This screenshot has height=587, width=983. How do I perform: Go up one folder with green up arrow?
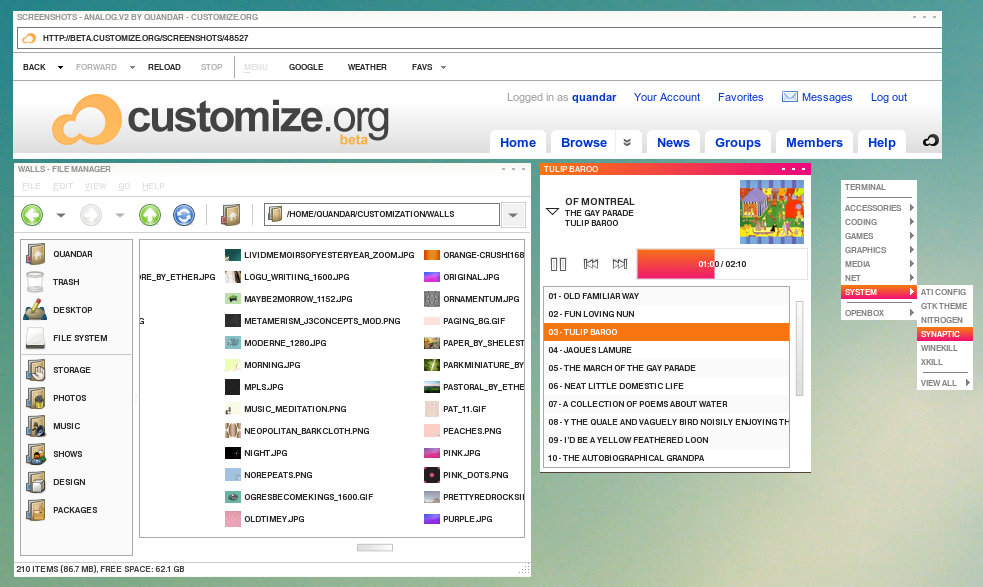150,215
